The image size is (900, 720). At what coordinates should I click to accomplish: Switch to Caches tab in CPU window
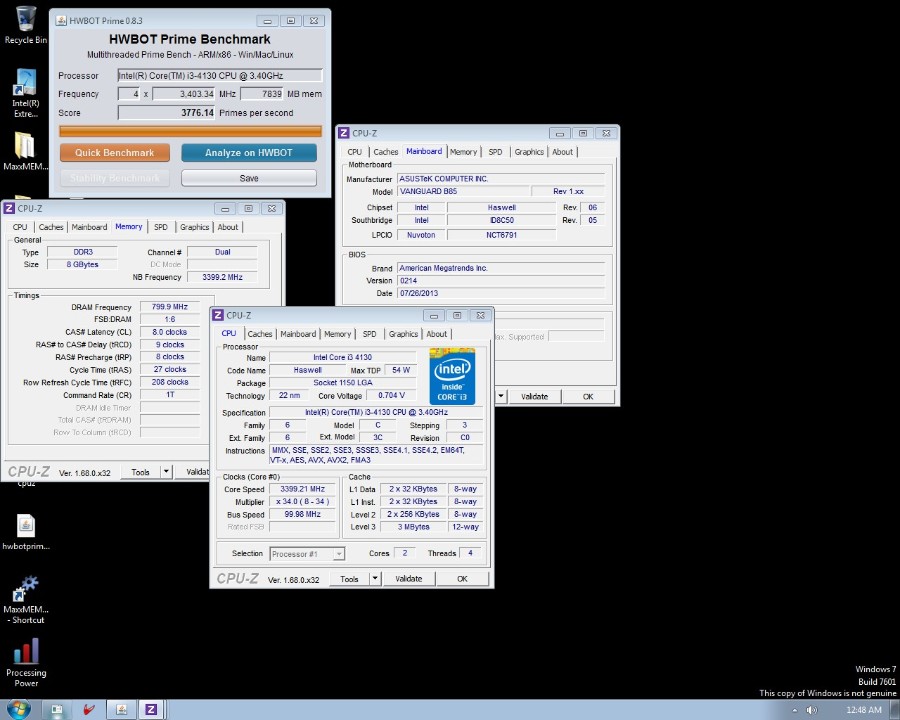click(x=260, y=334)
